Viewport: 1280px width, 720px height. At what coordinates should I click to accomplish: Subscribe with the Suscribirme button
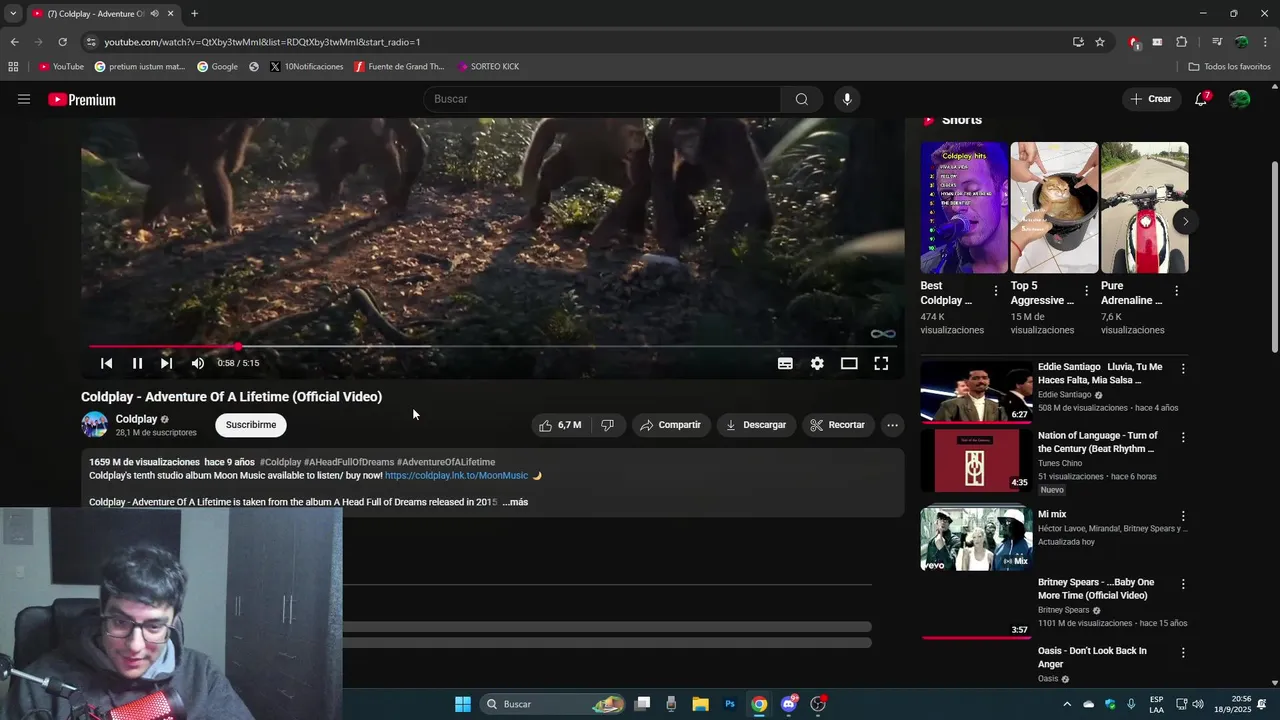251,425
